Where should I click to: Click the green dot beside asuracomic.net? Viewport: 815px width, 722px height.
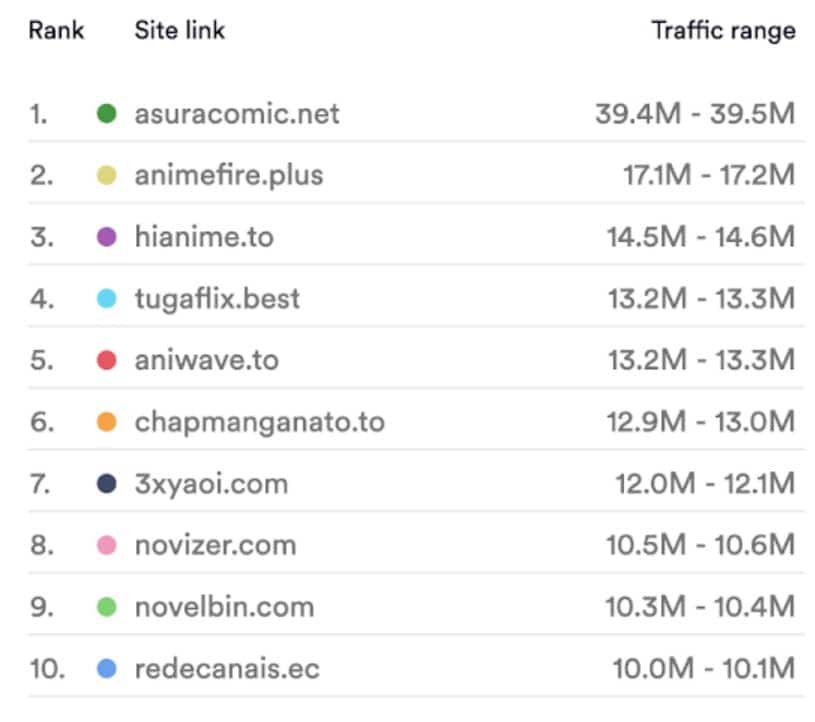click(107, 113)
